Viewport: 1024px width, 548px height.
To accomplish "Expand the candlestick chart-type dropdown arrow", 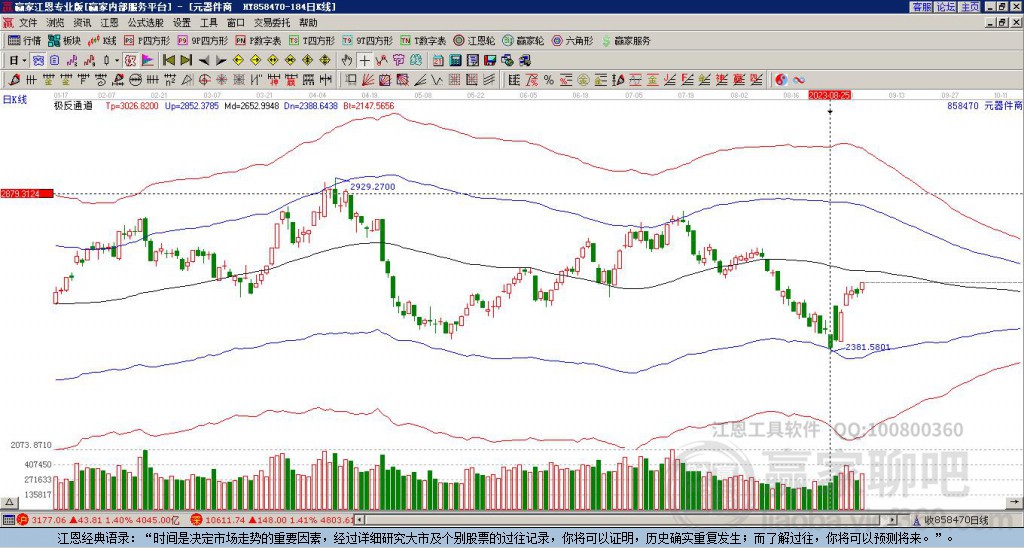I will tap(117, 61).
